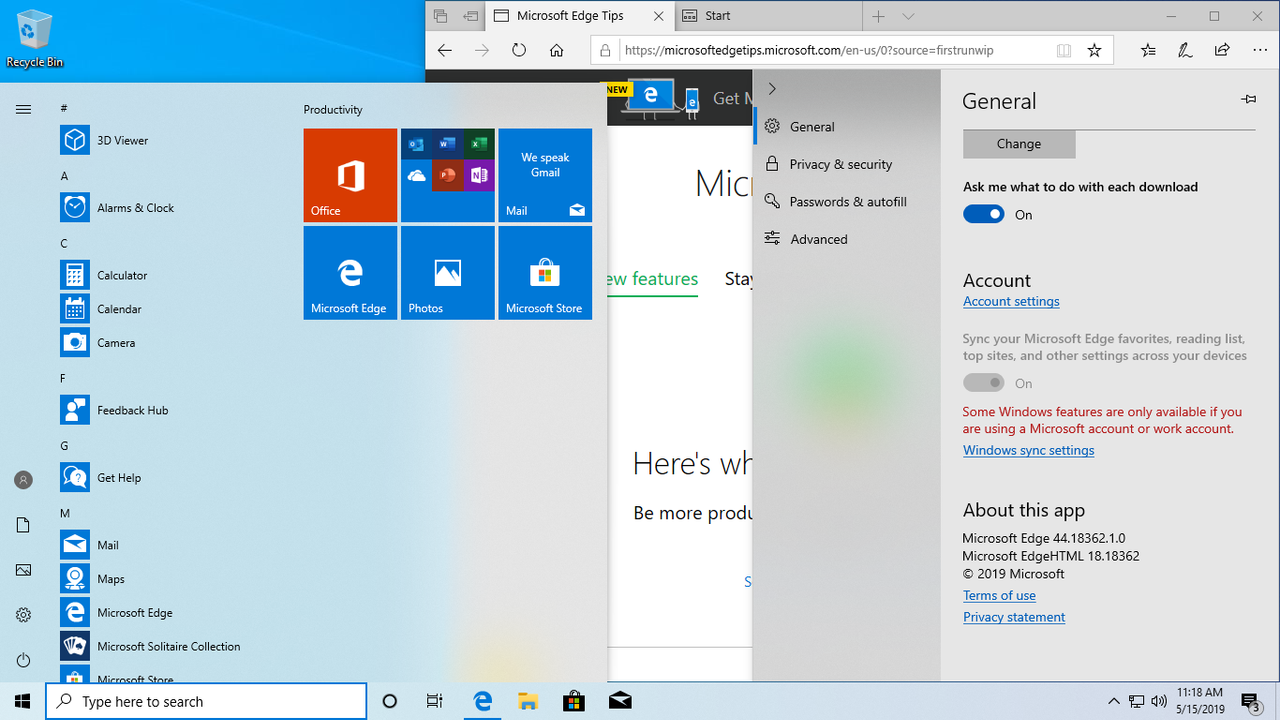Open Mail from the app list
The image size is (1280, 720).
coord(150,545)
